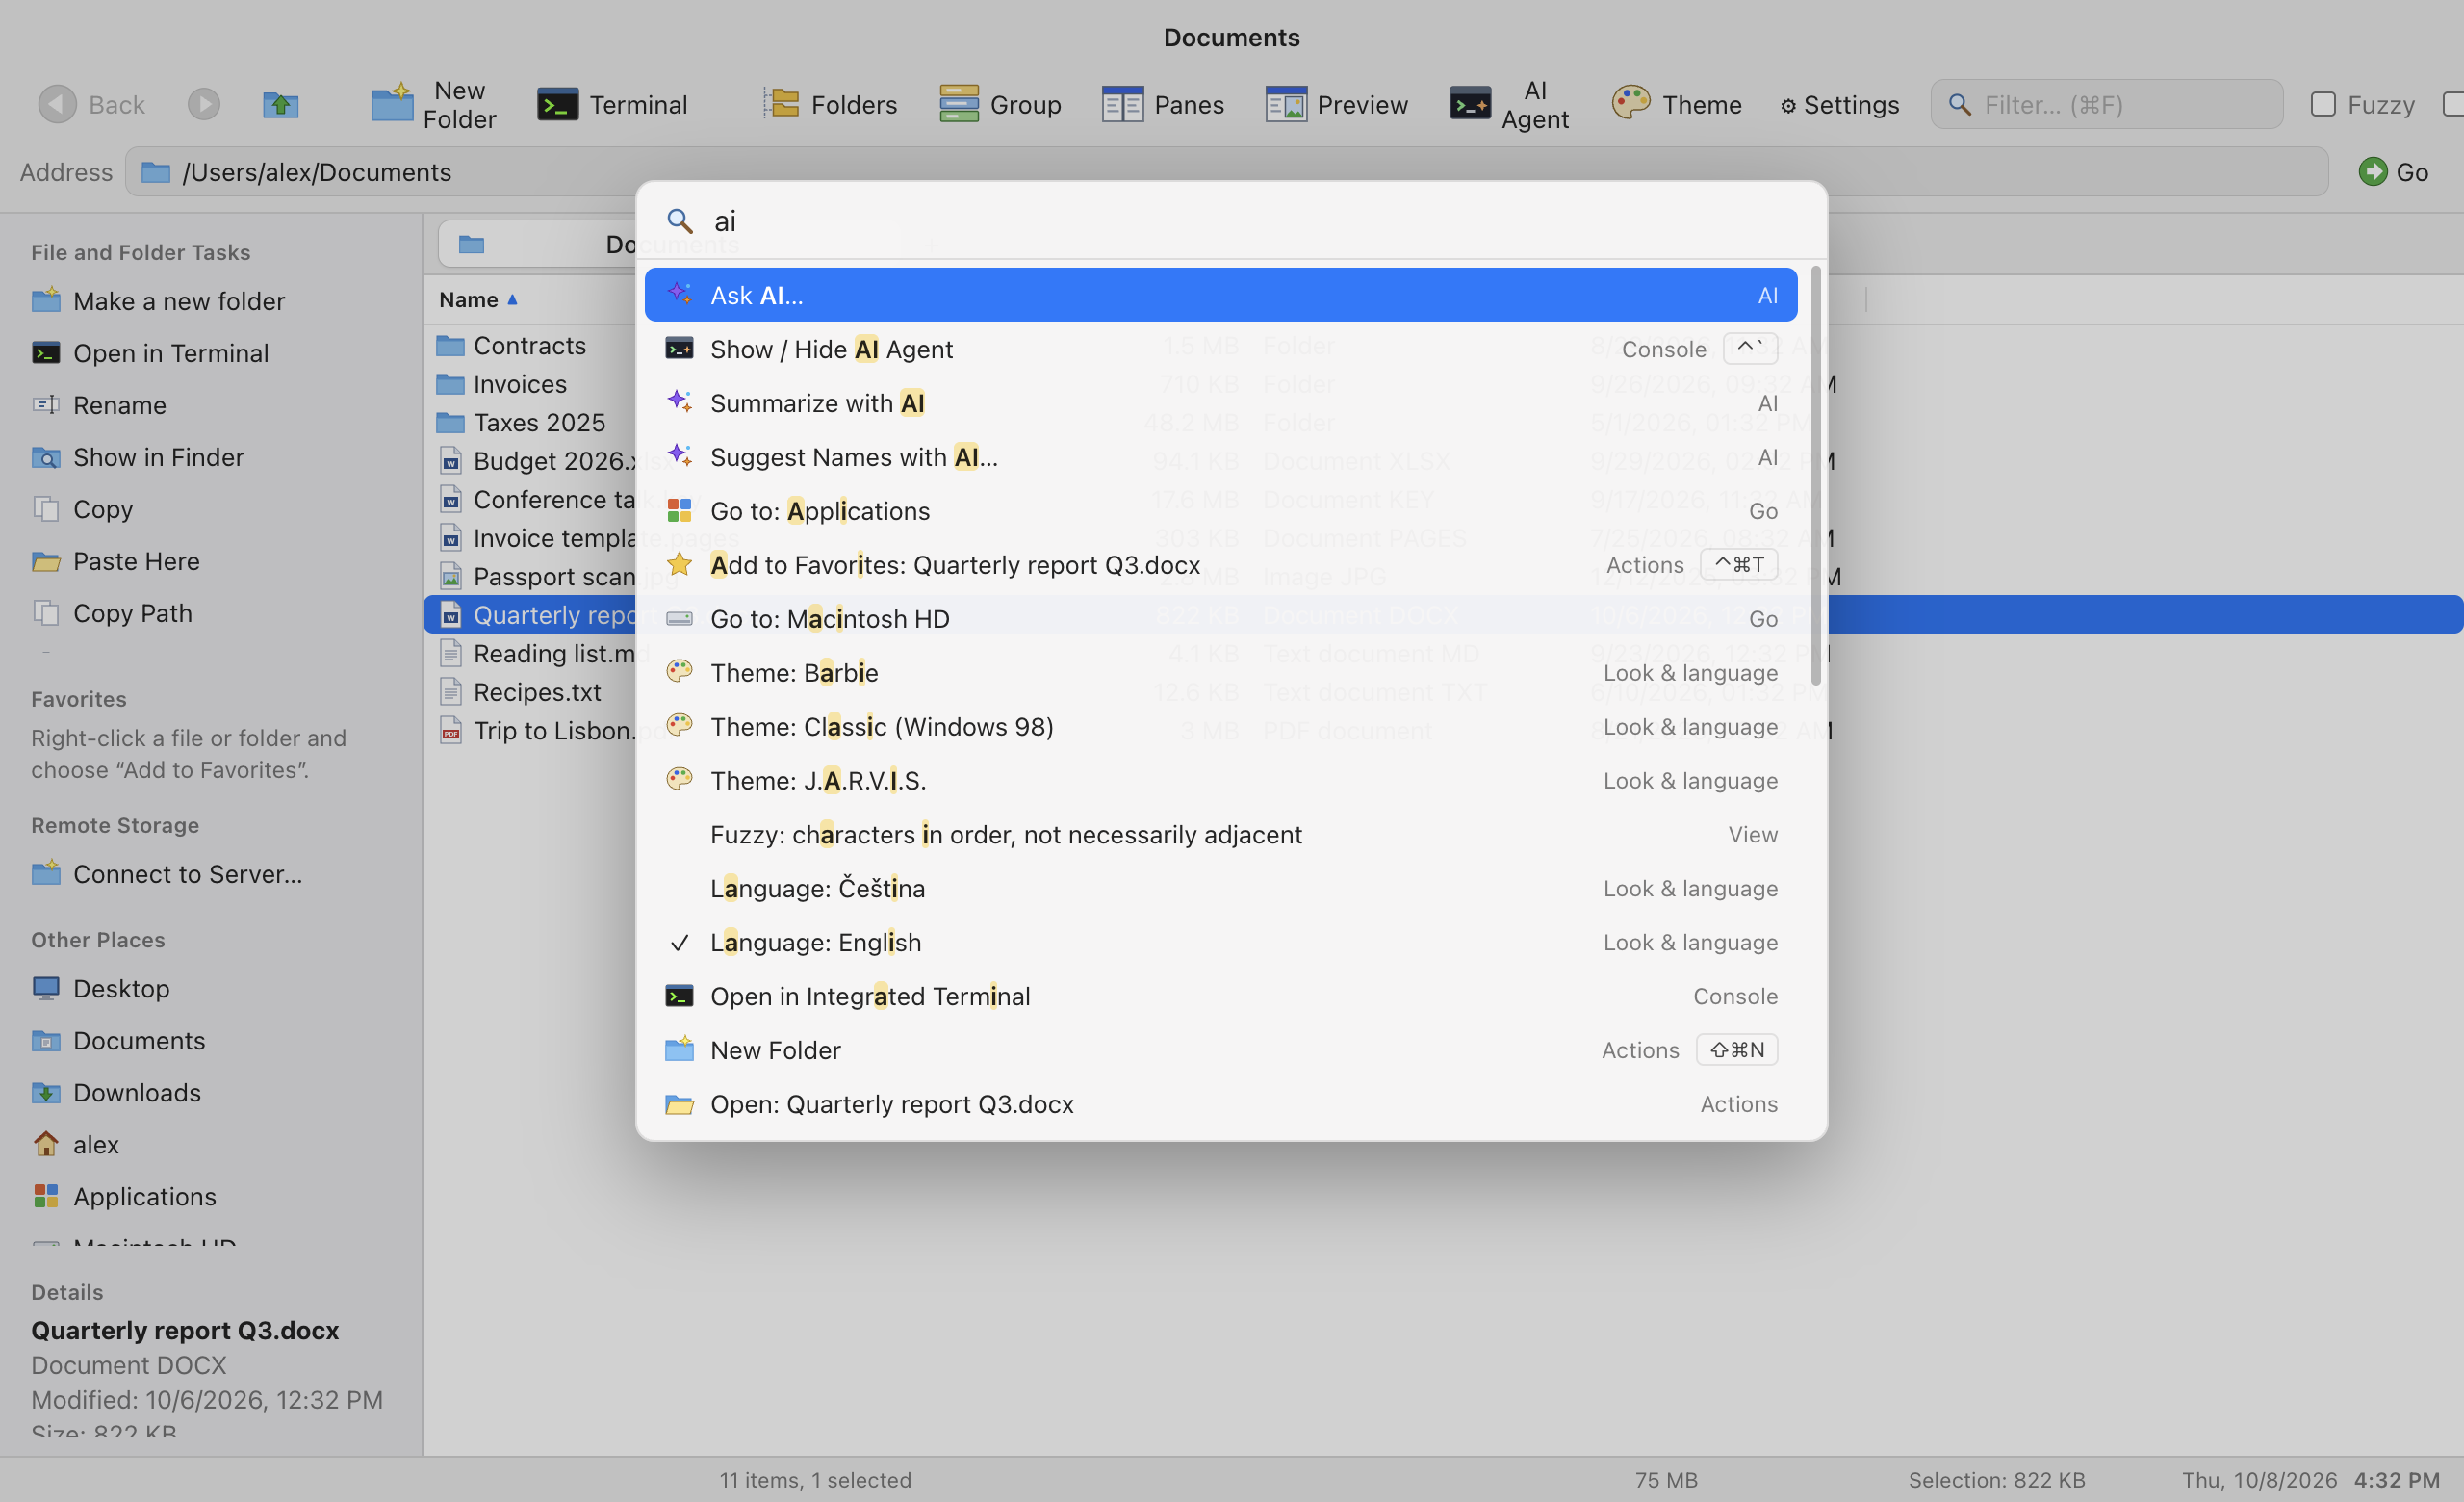Click the green Go button
The width and height of the screenshot is (2464, 1502).
coord(2393,172)
